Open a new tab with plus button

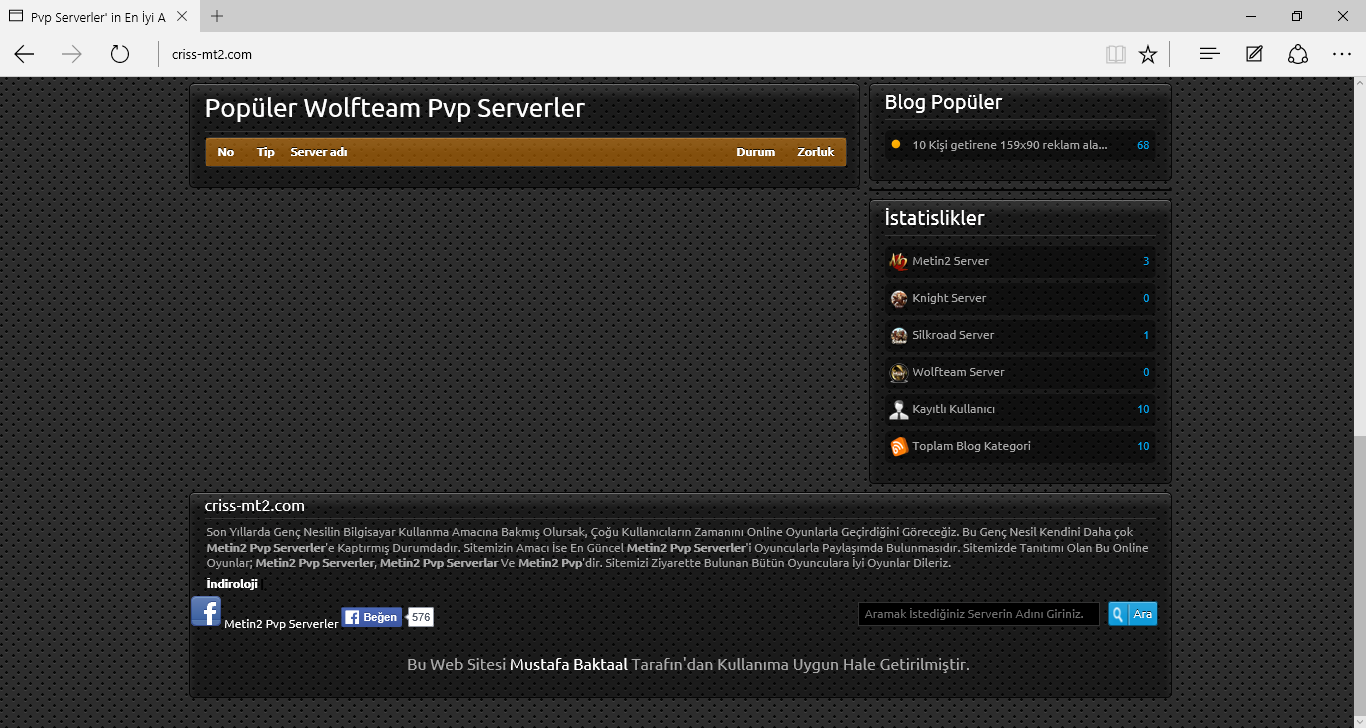point(217,16)
